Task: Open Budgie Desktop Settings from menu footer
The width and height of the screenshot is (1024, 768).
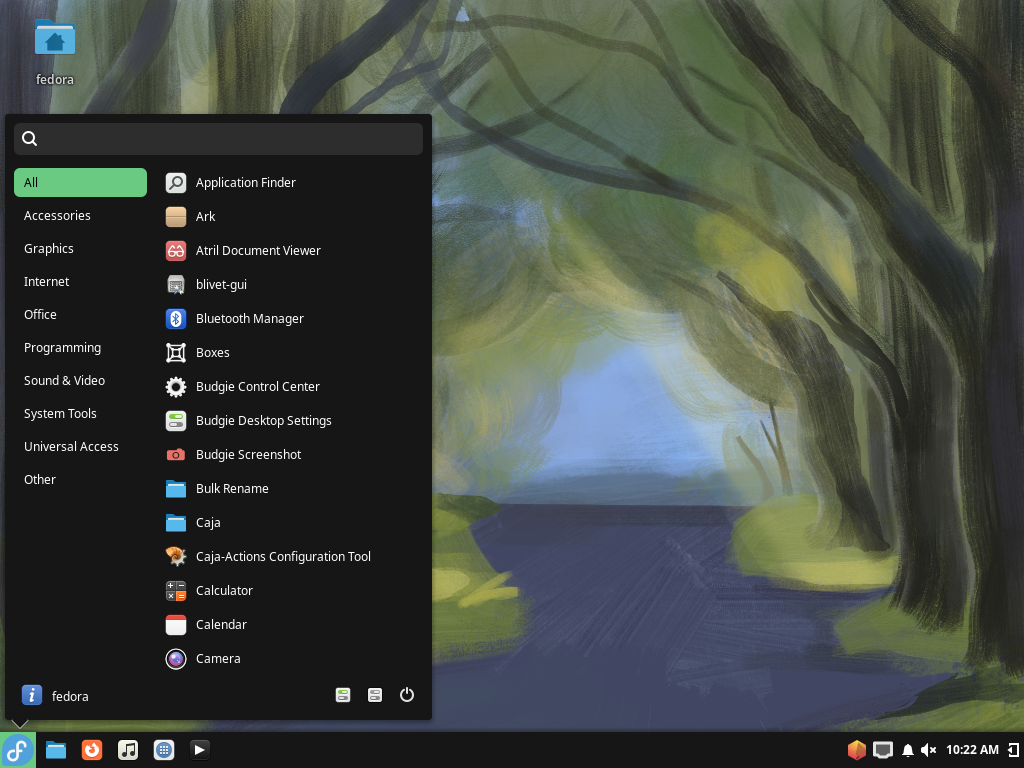Action: [x=343, y=695]
